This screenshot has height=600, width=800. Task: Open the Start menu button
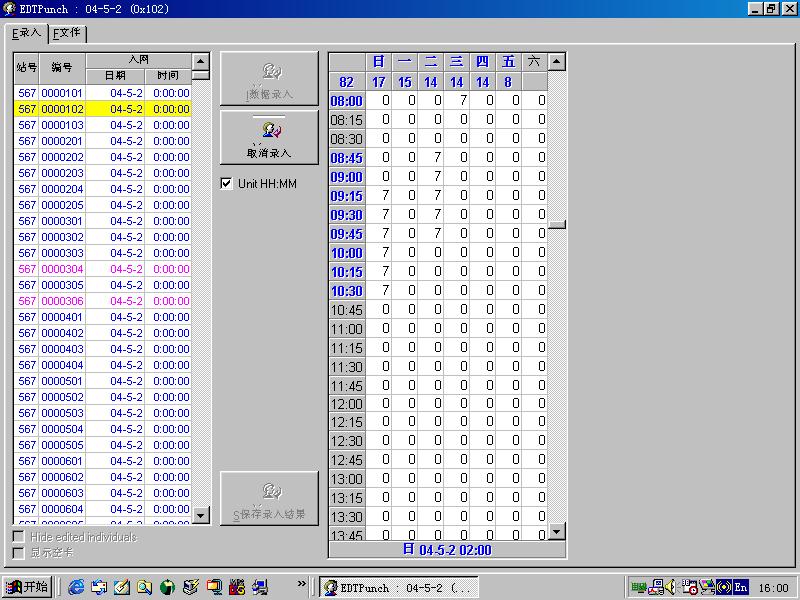point(27,587)
